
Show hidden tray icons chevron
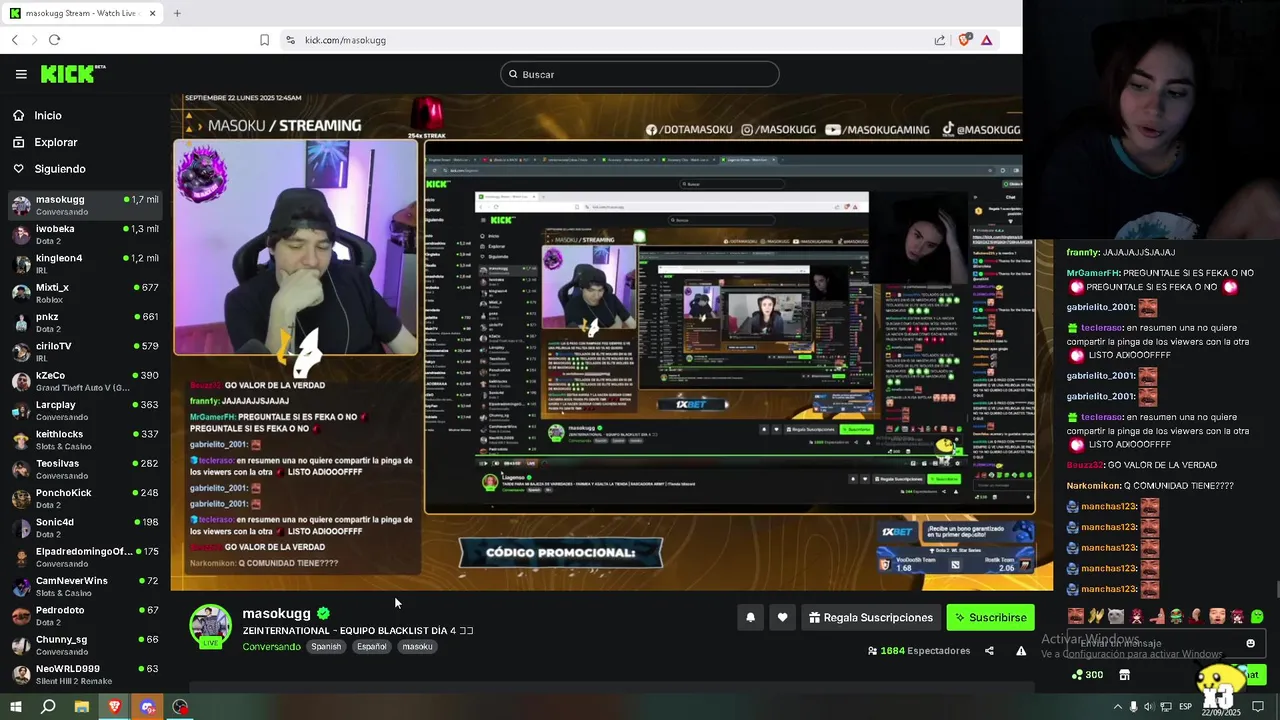(x=1118, y=707)
